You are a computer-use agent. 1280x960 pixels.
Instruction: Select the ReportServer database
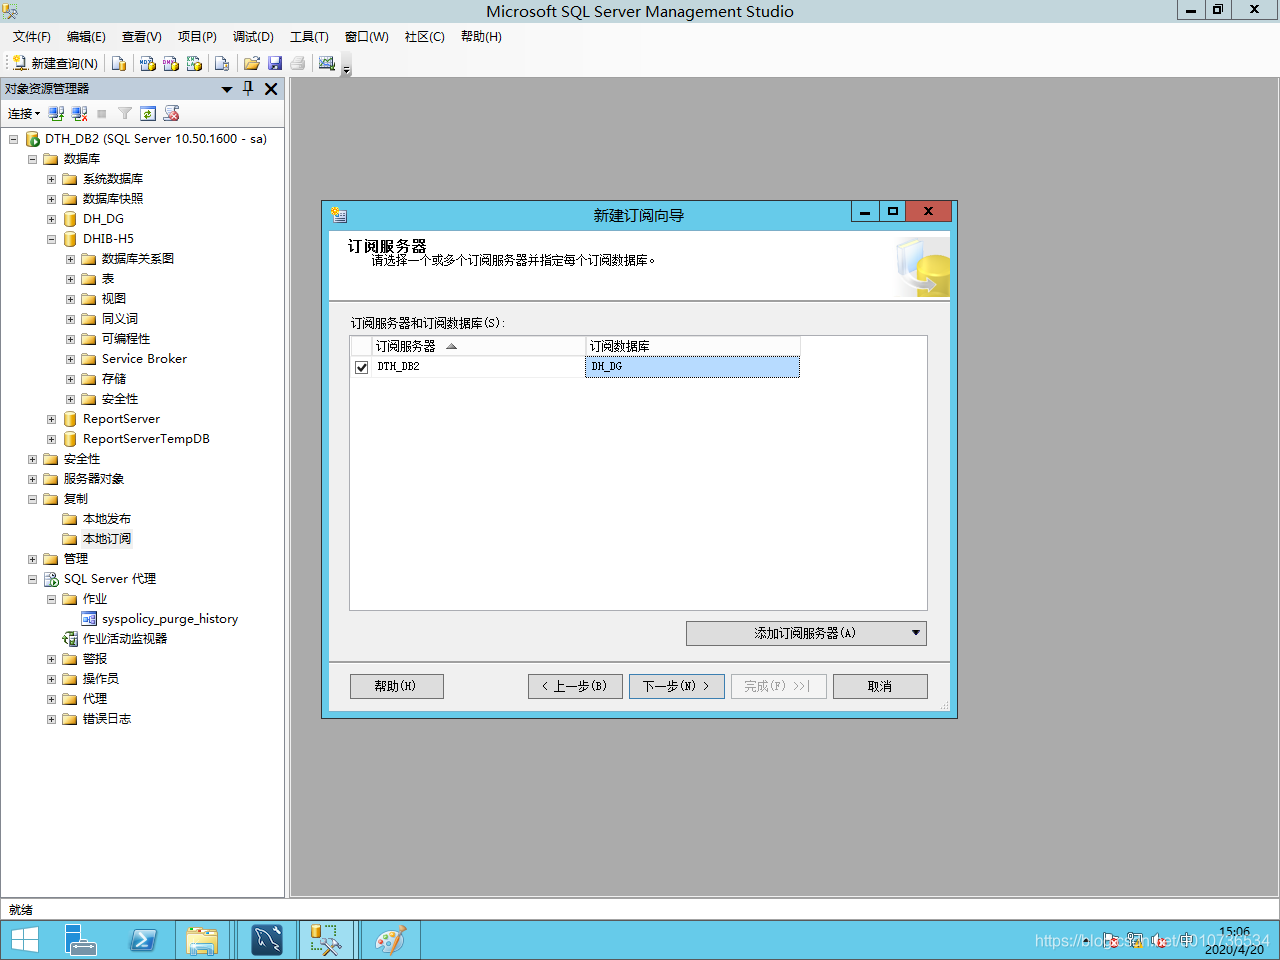point(121,419)
